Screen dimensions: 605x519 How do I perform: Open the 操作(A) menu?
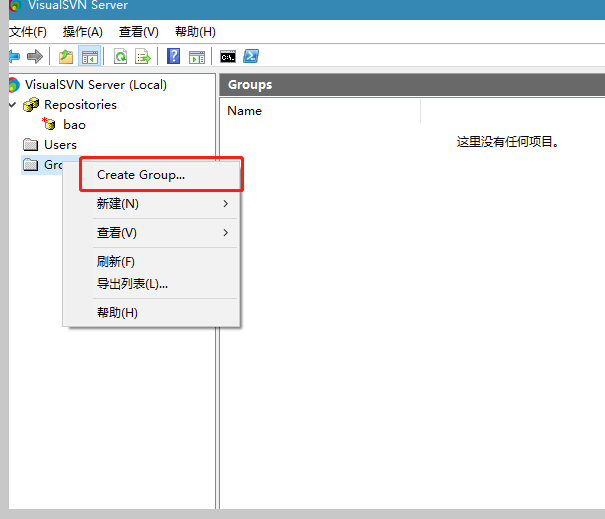pyautogui.click(x=83, y=32)
